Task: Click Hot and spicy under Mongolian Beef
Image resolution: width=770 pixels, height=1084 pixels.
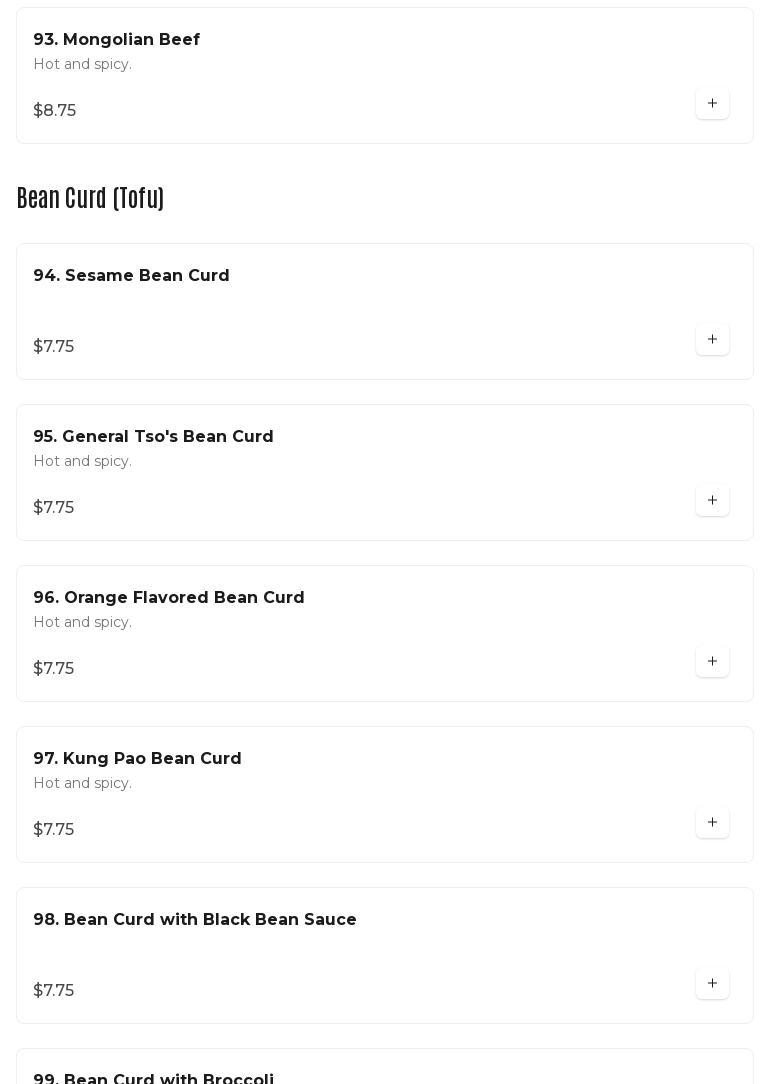Action: pyautogui.click(x=82, y=64)
